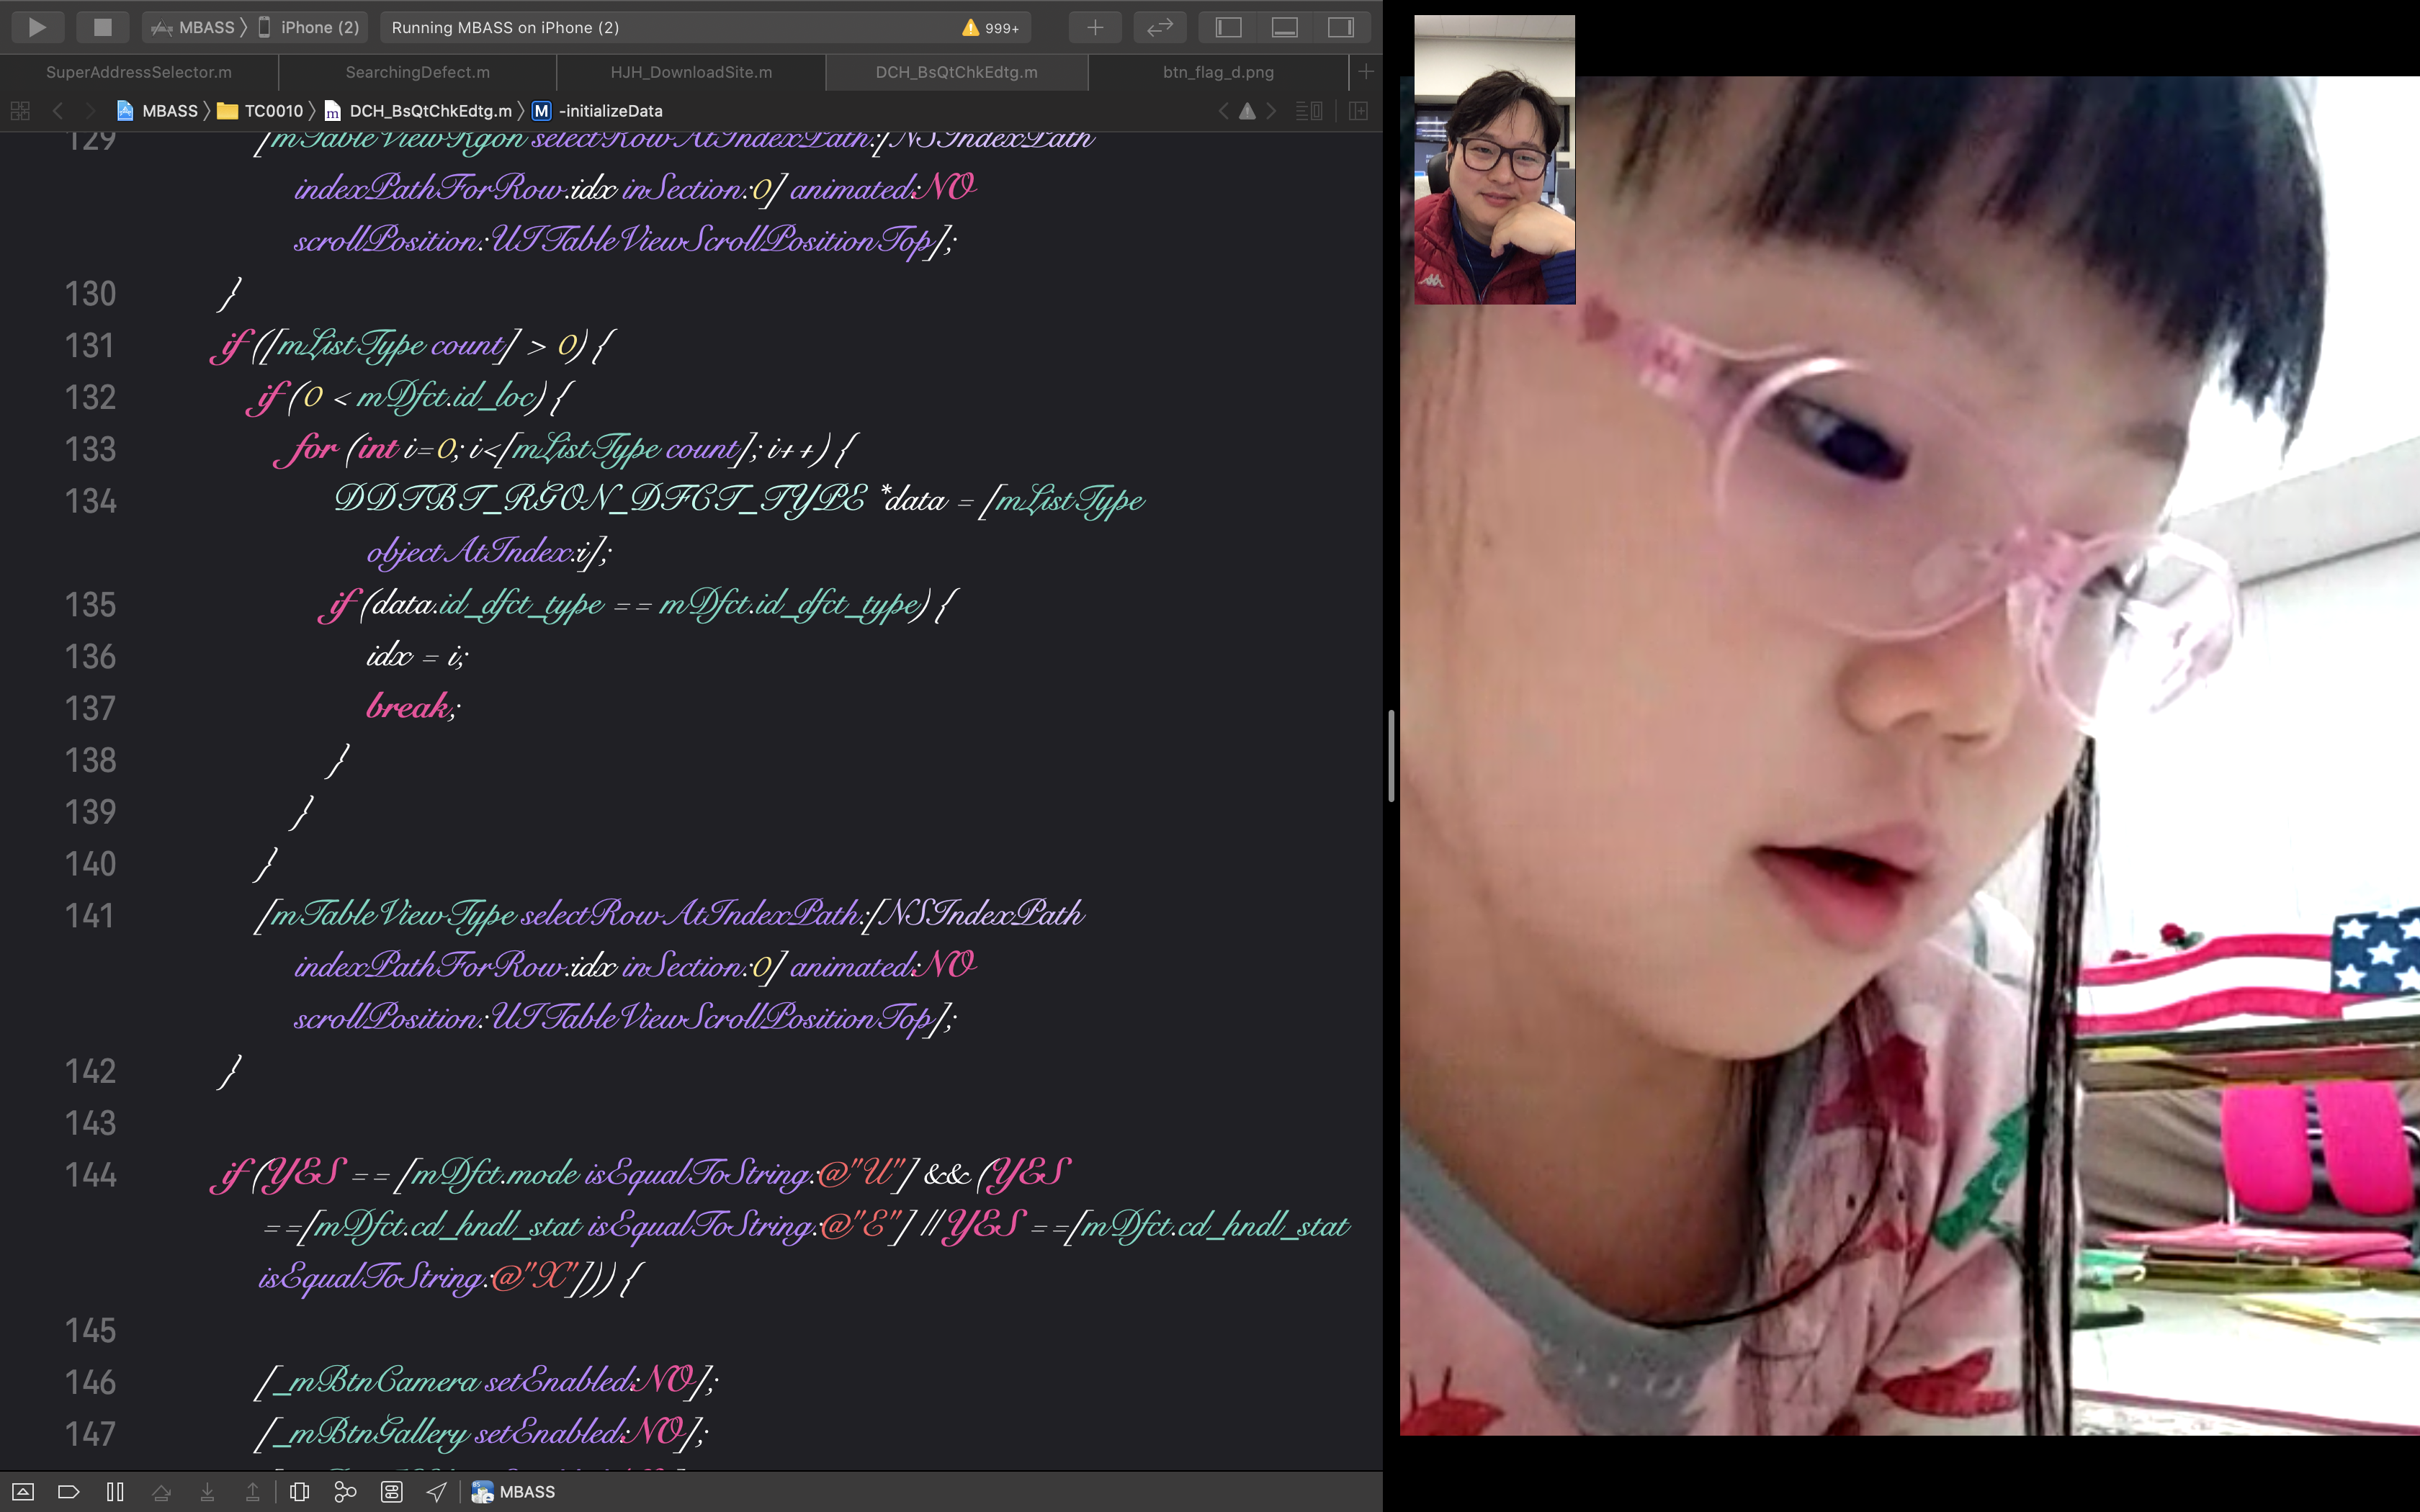Click the small self-view video thumbnail
The height and width of the screenshot is (1512, 2420).
(x=1494, y=160)
